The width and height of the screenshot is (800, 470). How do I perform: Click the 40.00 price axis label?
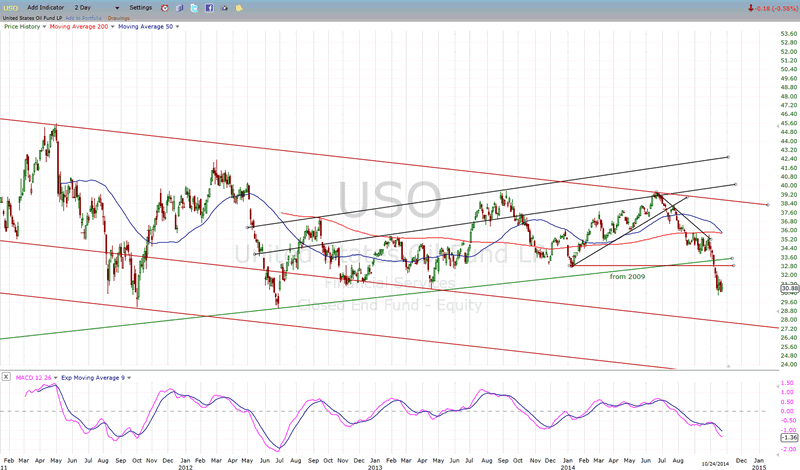tap(788, 186)
